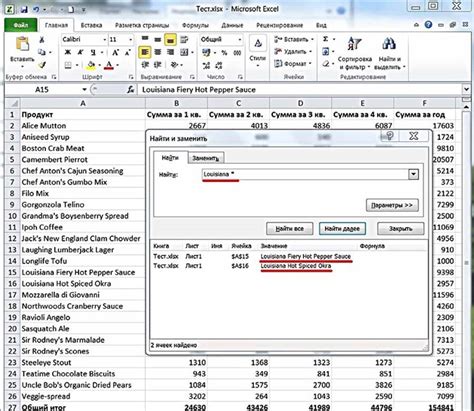474x411 pixels.
Task: Apply the red Font Color letter A
Action: tap(109, 65)
